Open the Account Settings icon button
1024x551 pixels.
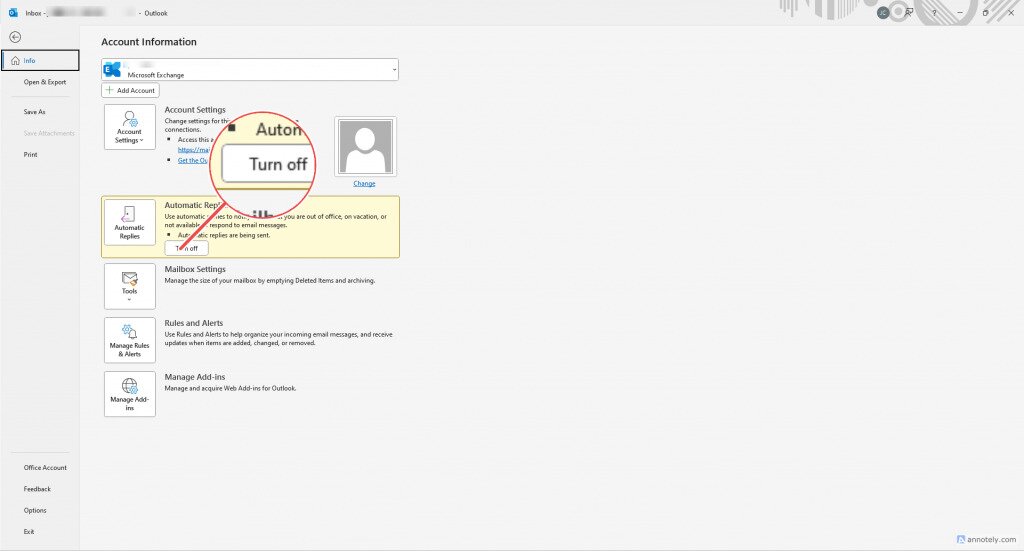[129, 127]
